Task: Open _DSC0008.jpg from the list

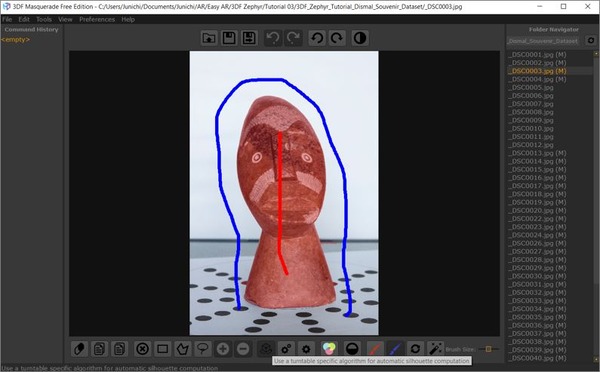Action: point(531,112)
